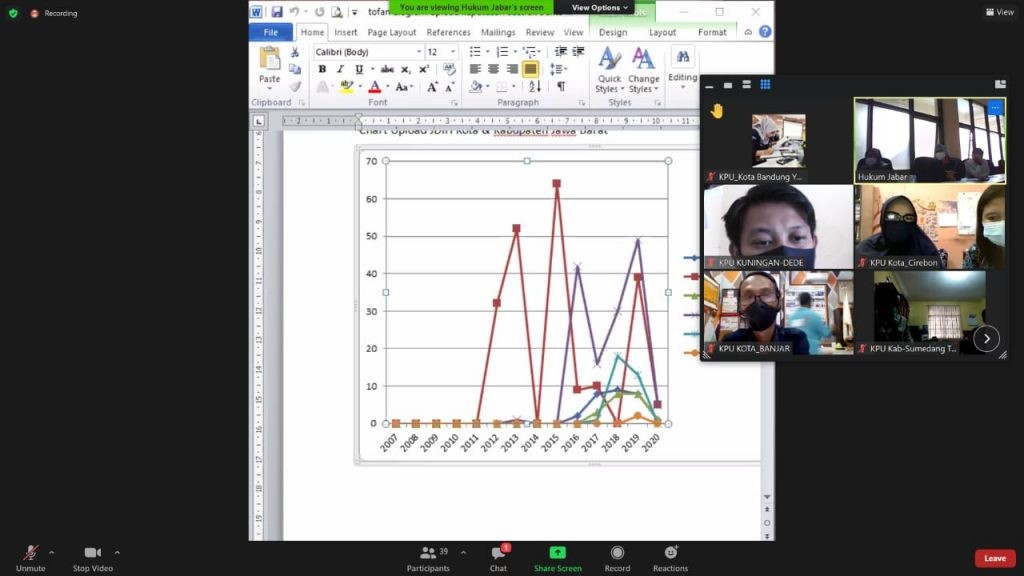Screen dimensions: 1024x576
Task: Click the View button at top right
Action: click(999, 12)
